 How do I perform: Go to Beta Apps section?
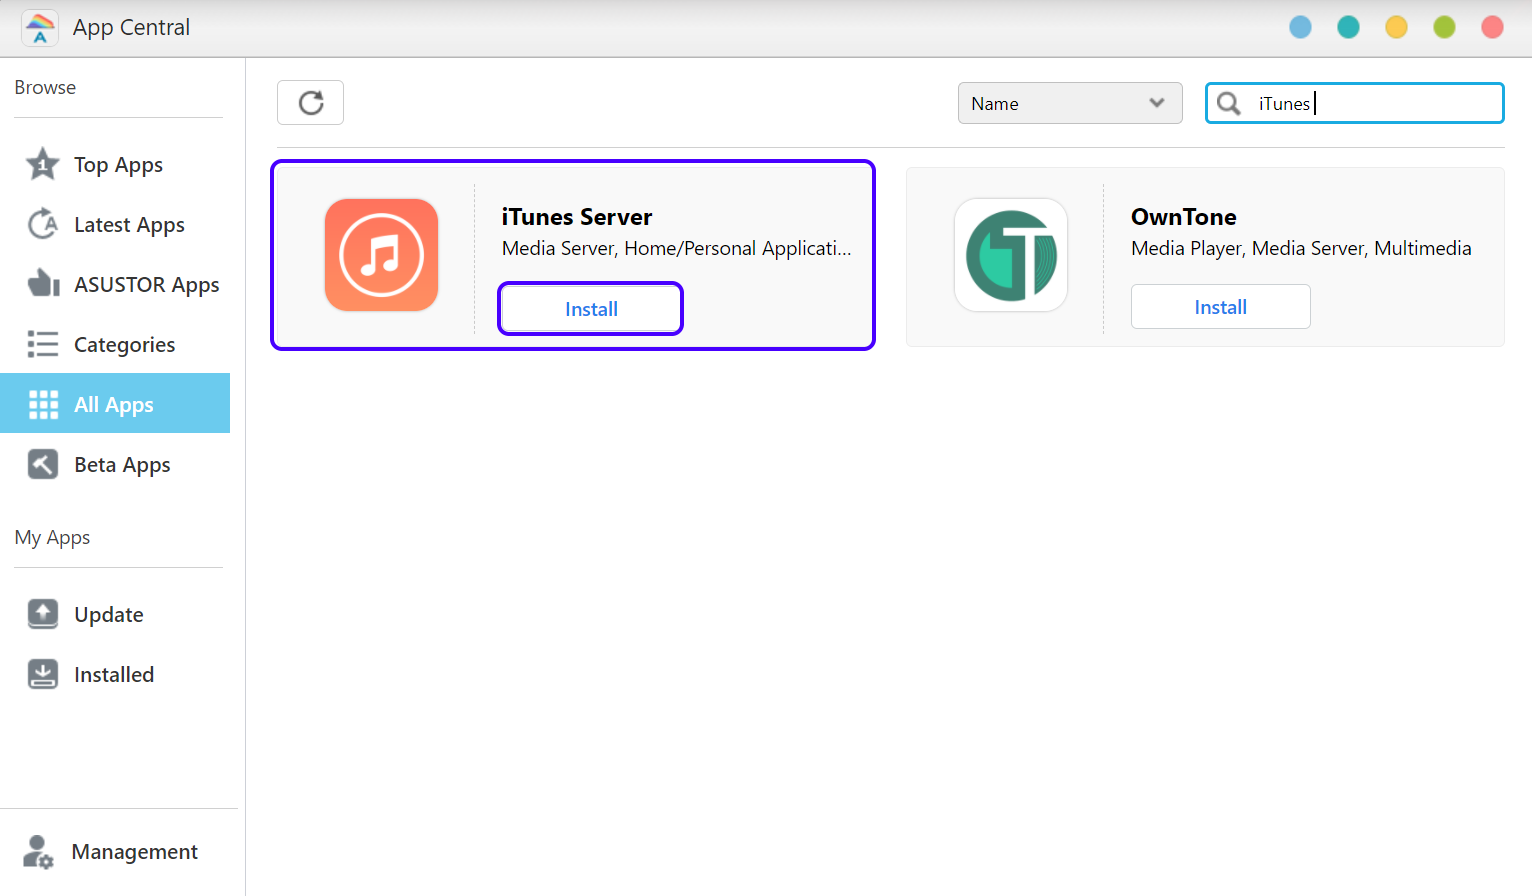pos(122,465)
